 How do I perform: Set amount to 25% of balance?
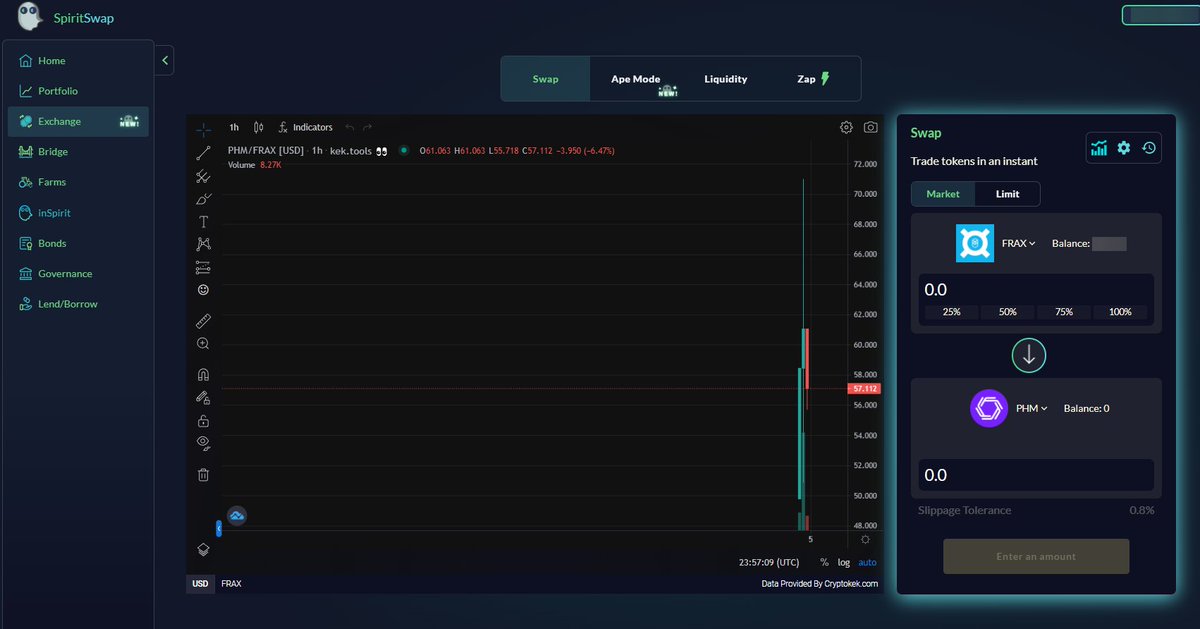[x=951, y=312]
